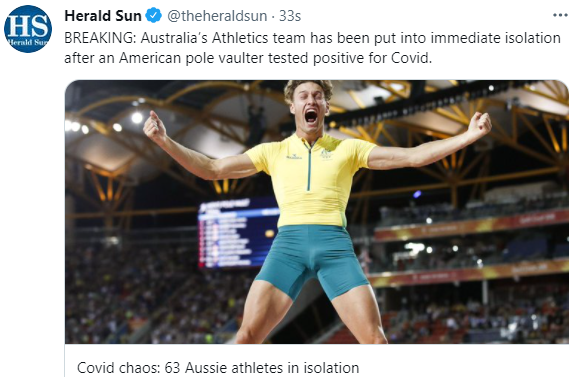Screen dimensions: 569x383
Task: Click the athlete's raised fist near stadium lights
Action: [154, 126]
